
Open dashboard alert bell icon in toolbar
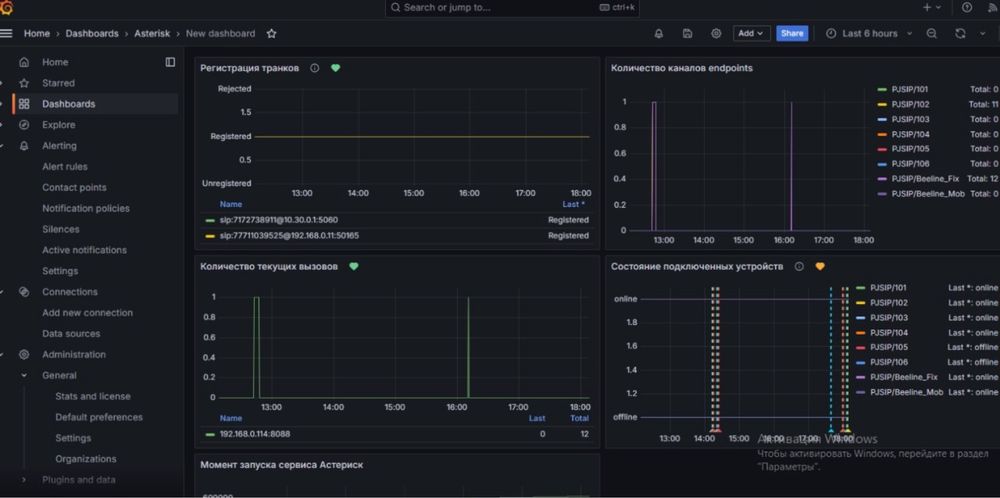pos(659,34)
